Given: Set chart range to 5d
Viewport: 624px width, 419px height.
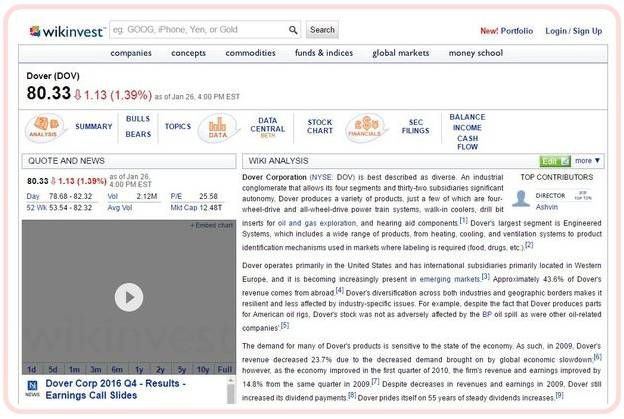Looking at the screenshot, I should point(53,370).
